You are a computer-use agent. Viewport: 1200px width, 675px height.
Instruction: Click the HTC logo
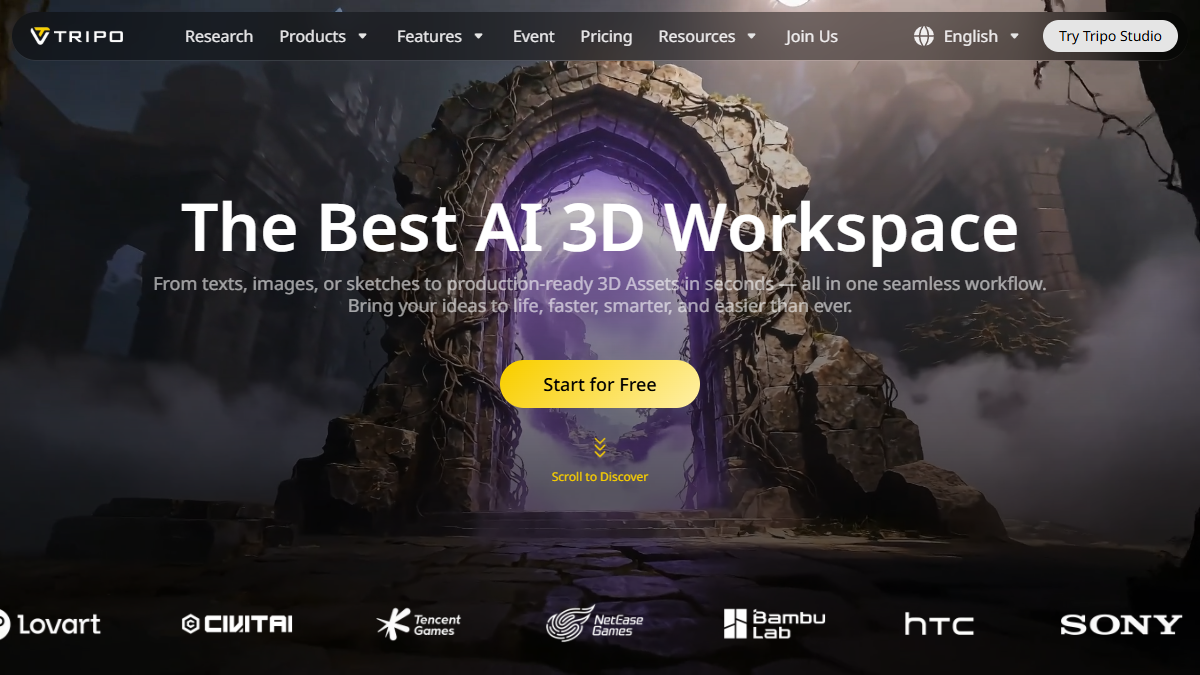click(939, 625)
